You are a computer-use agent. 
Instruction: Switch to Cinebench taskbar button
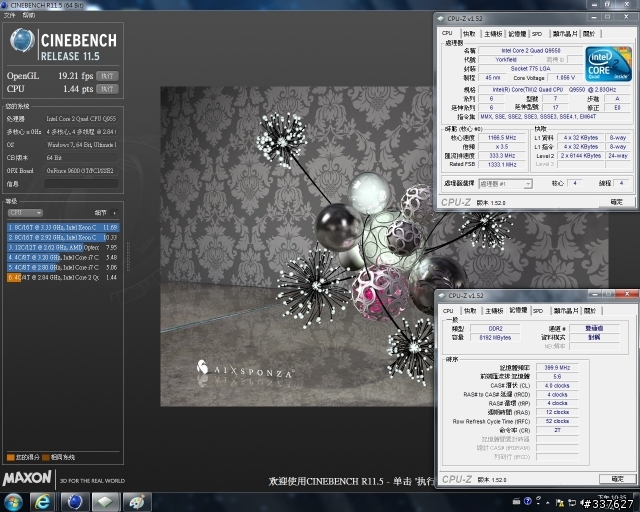(x=74, y=502)
